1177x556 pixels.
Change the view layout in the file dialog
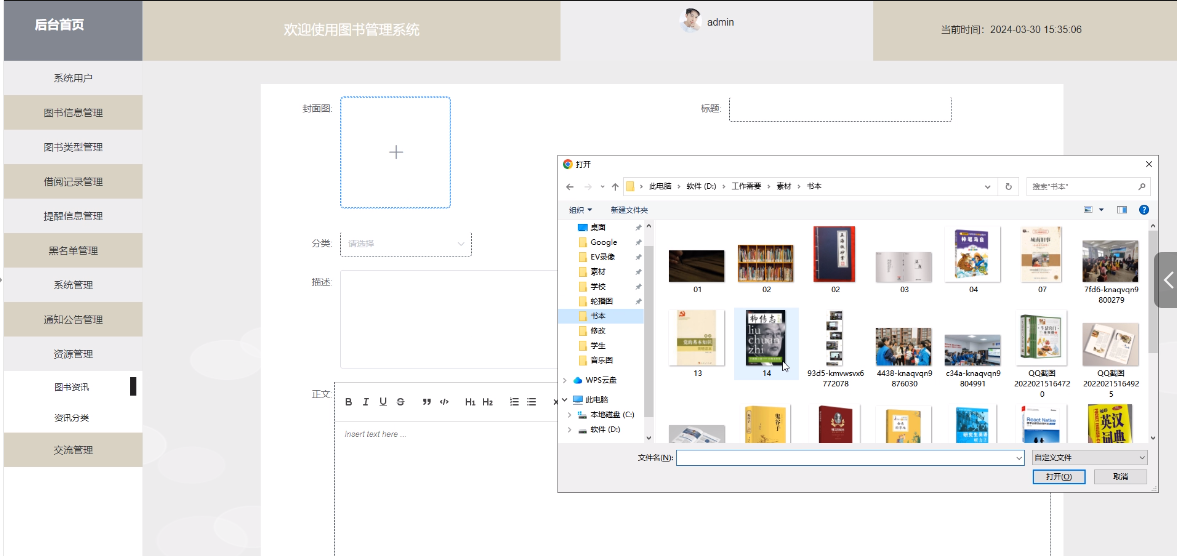coord(1089,210)
